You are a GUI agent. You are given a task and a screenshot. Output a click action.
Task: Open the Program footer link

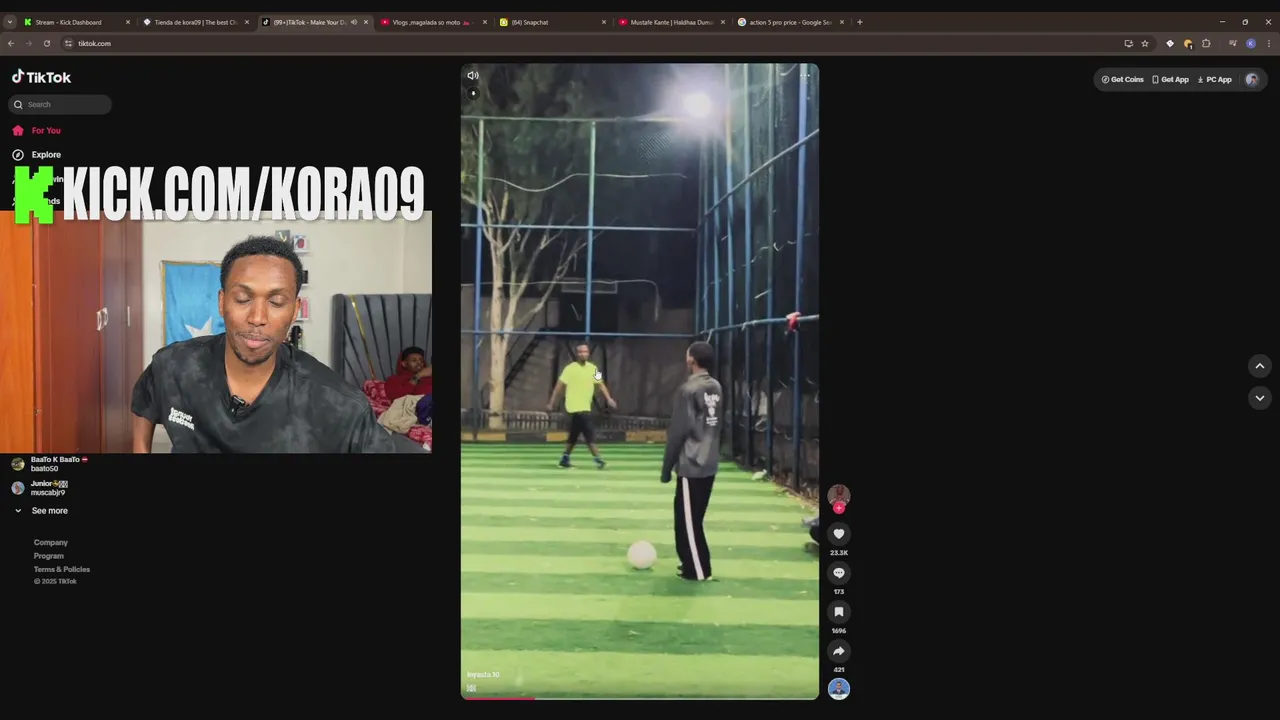49,556
